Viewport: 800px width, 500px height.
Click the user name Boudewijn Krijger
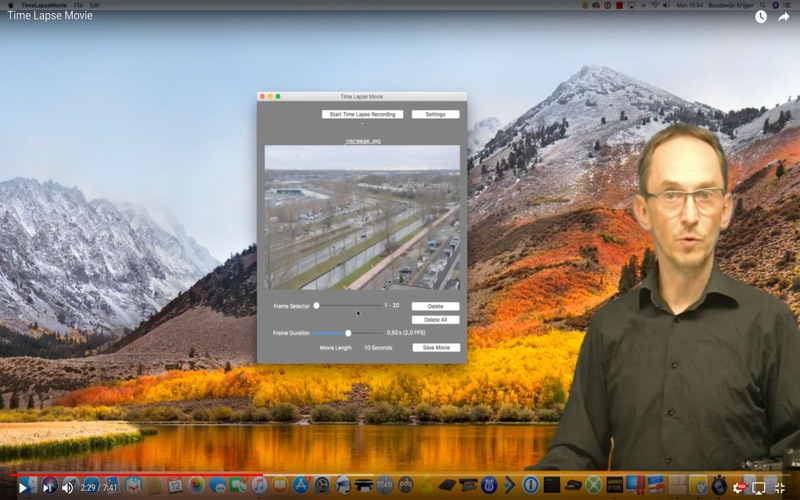pyautogui.click(x=731, y=5)
